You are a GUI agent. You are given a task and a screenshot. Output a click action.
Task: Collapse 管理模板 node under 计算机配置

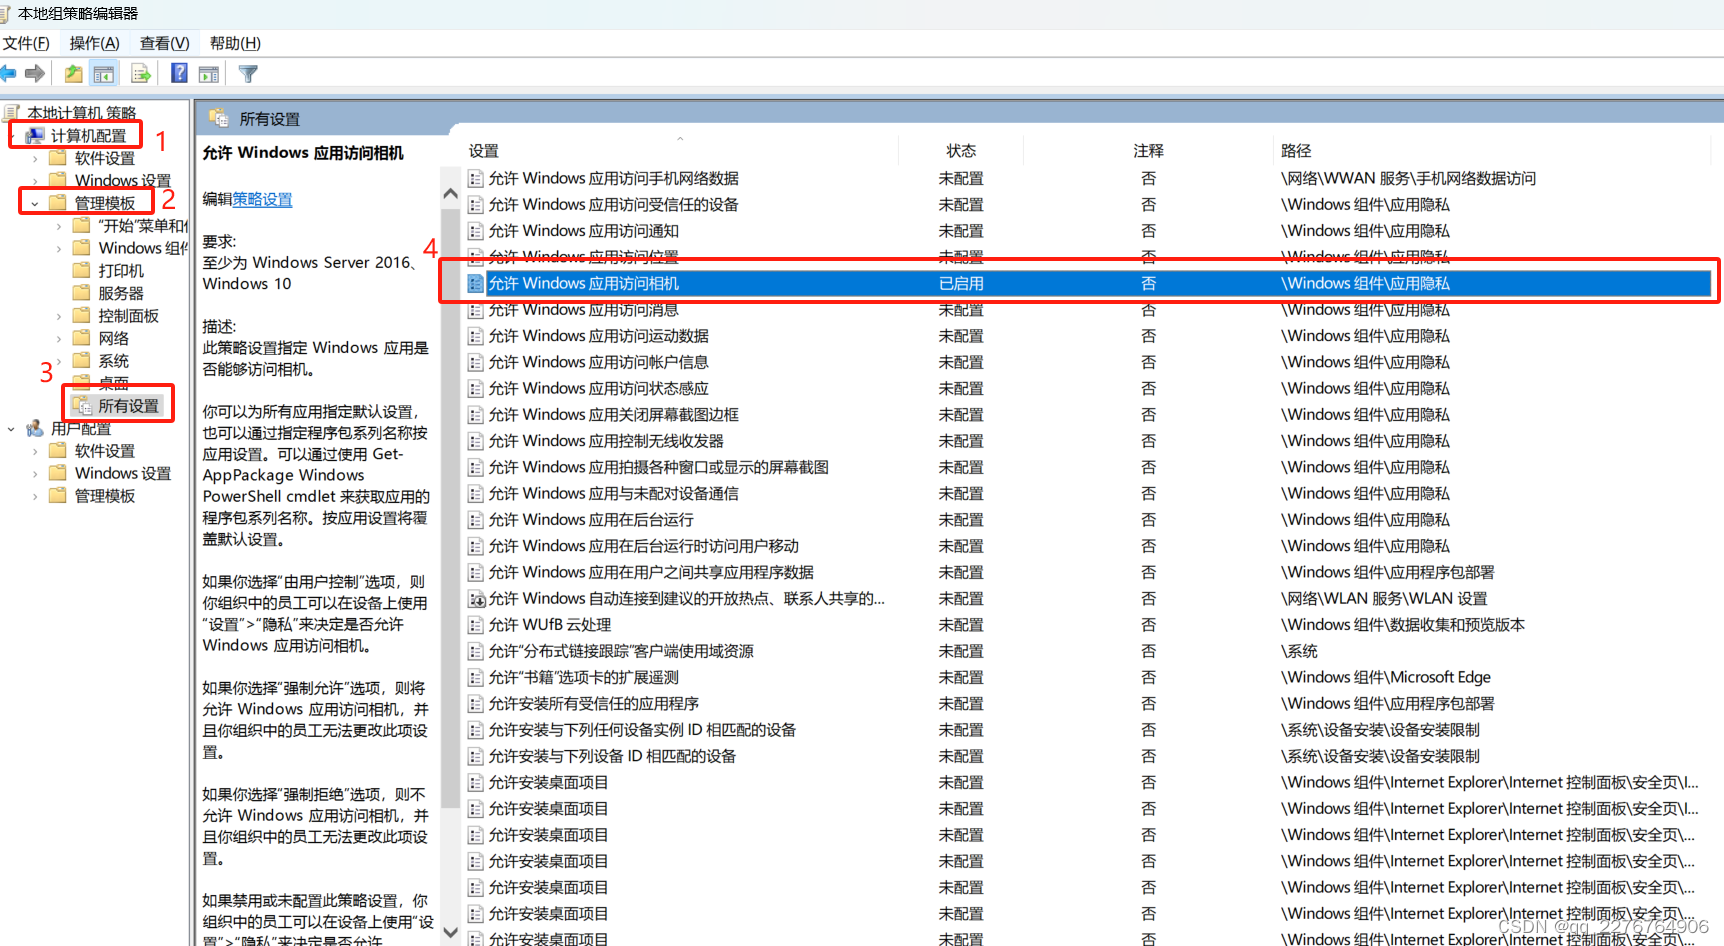click(x=35, y=203)
